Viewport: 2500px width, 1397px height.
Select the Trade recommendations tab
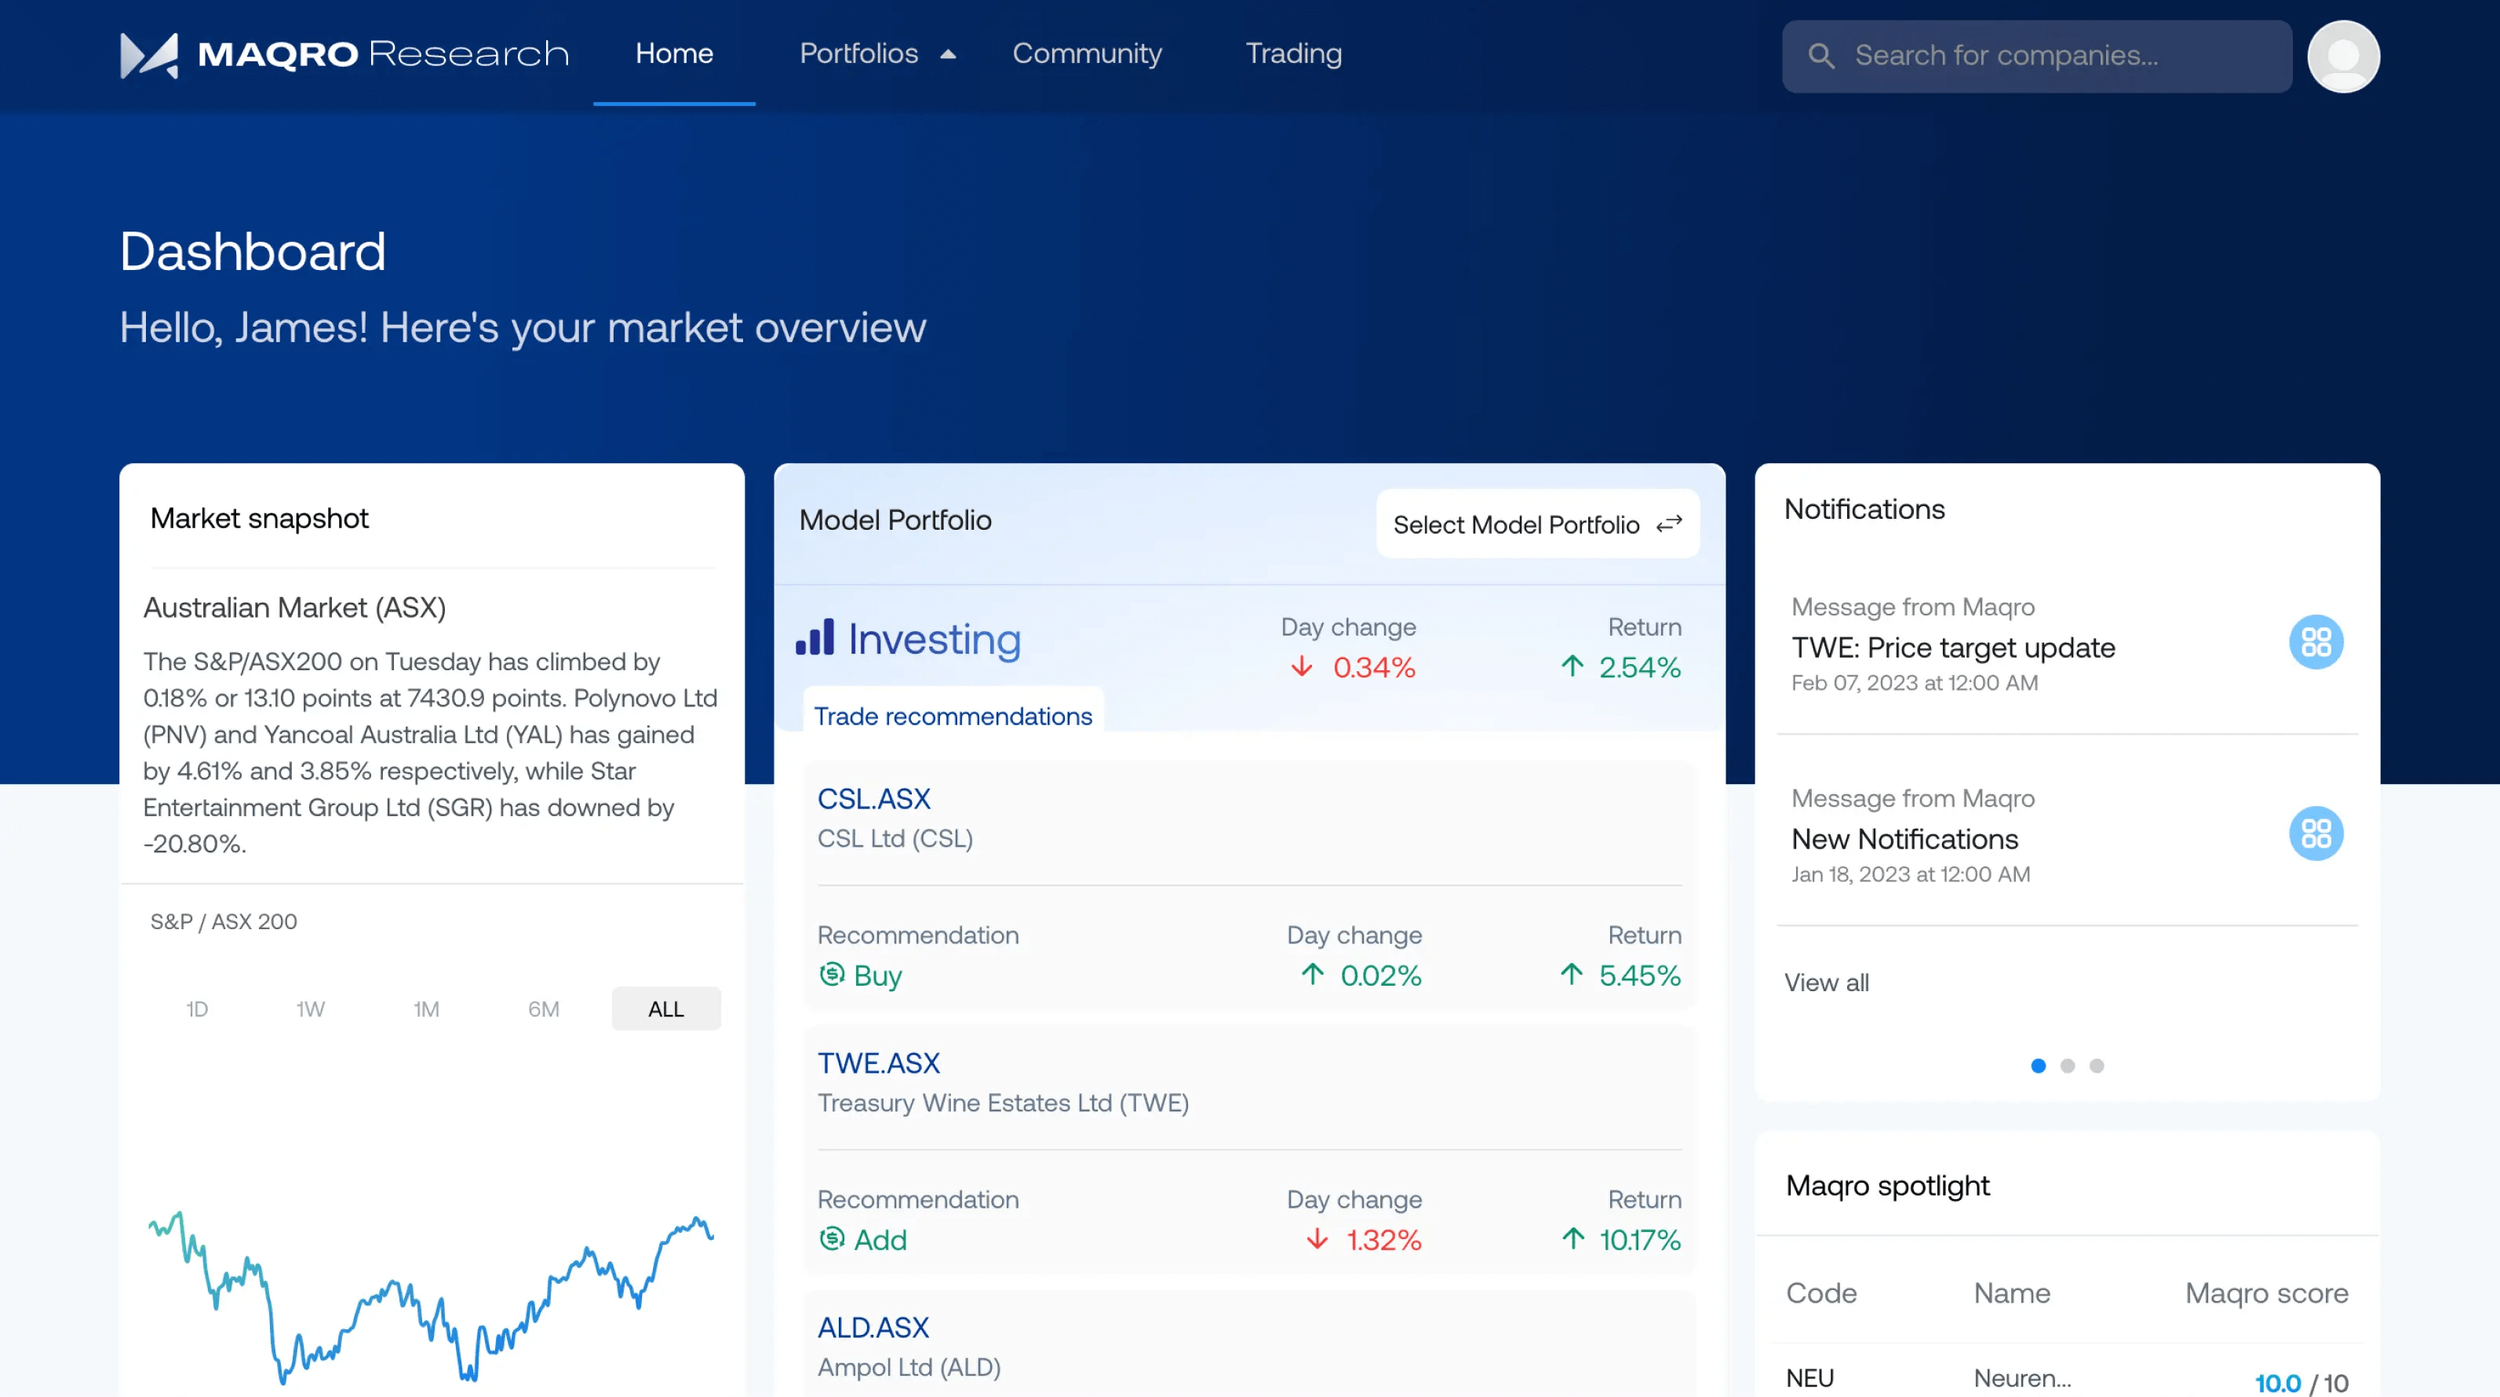[x=953, y=715]
